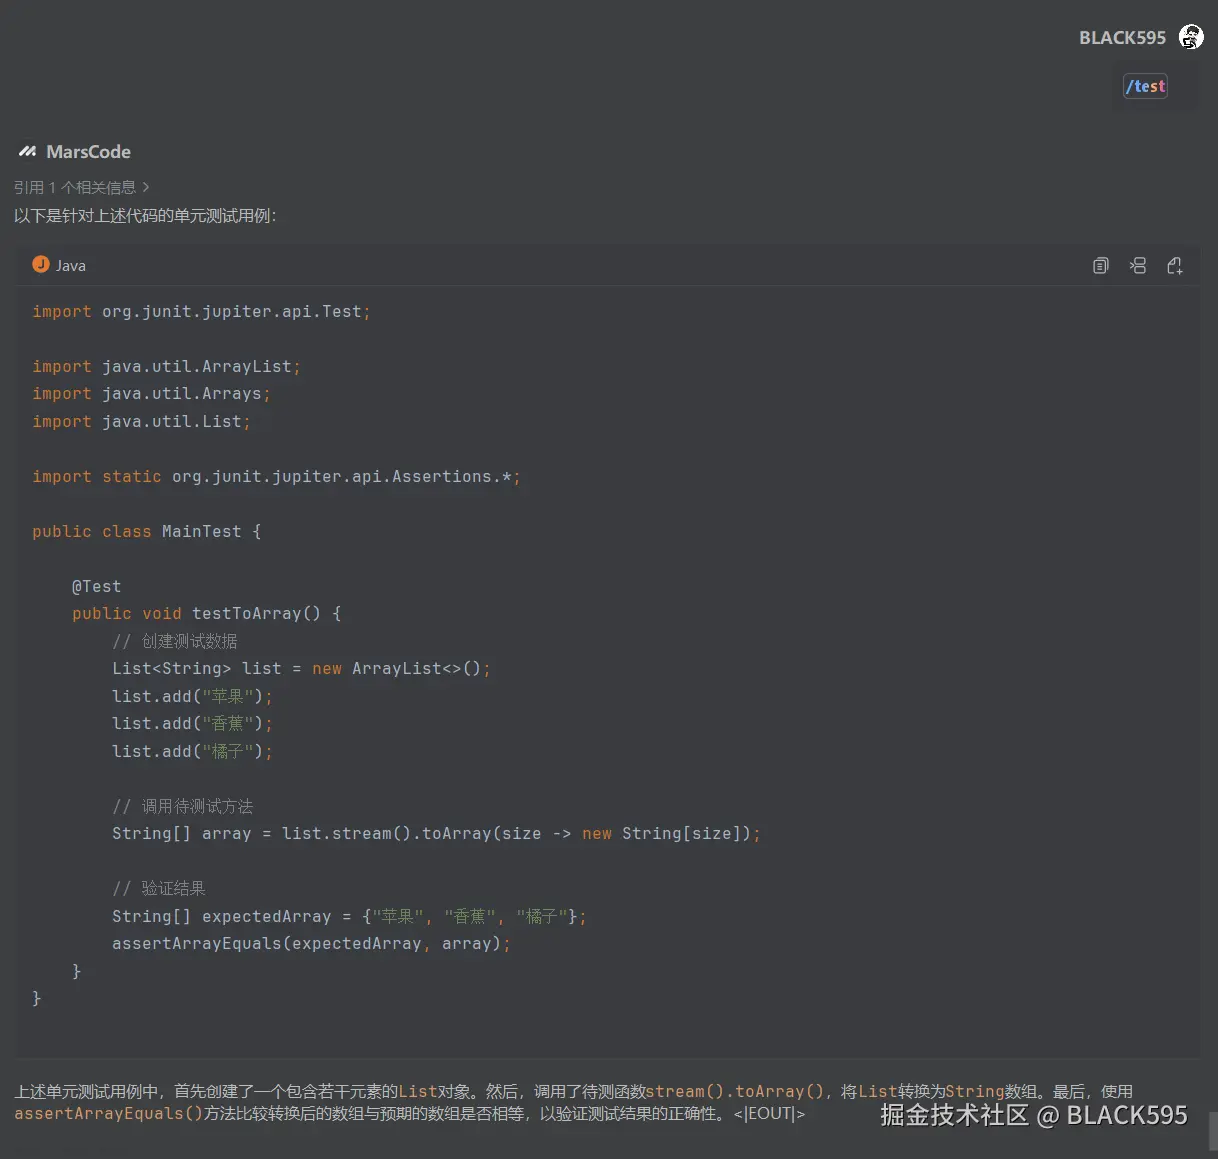Click list.add("苹果") line
The image size is (1218, 1159).
[192, 696]
